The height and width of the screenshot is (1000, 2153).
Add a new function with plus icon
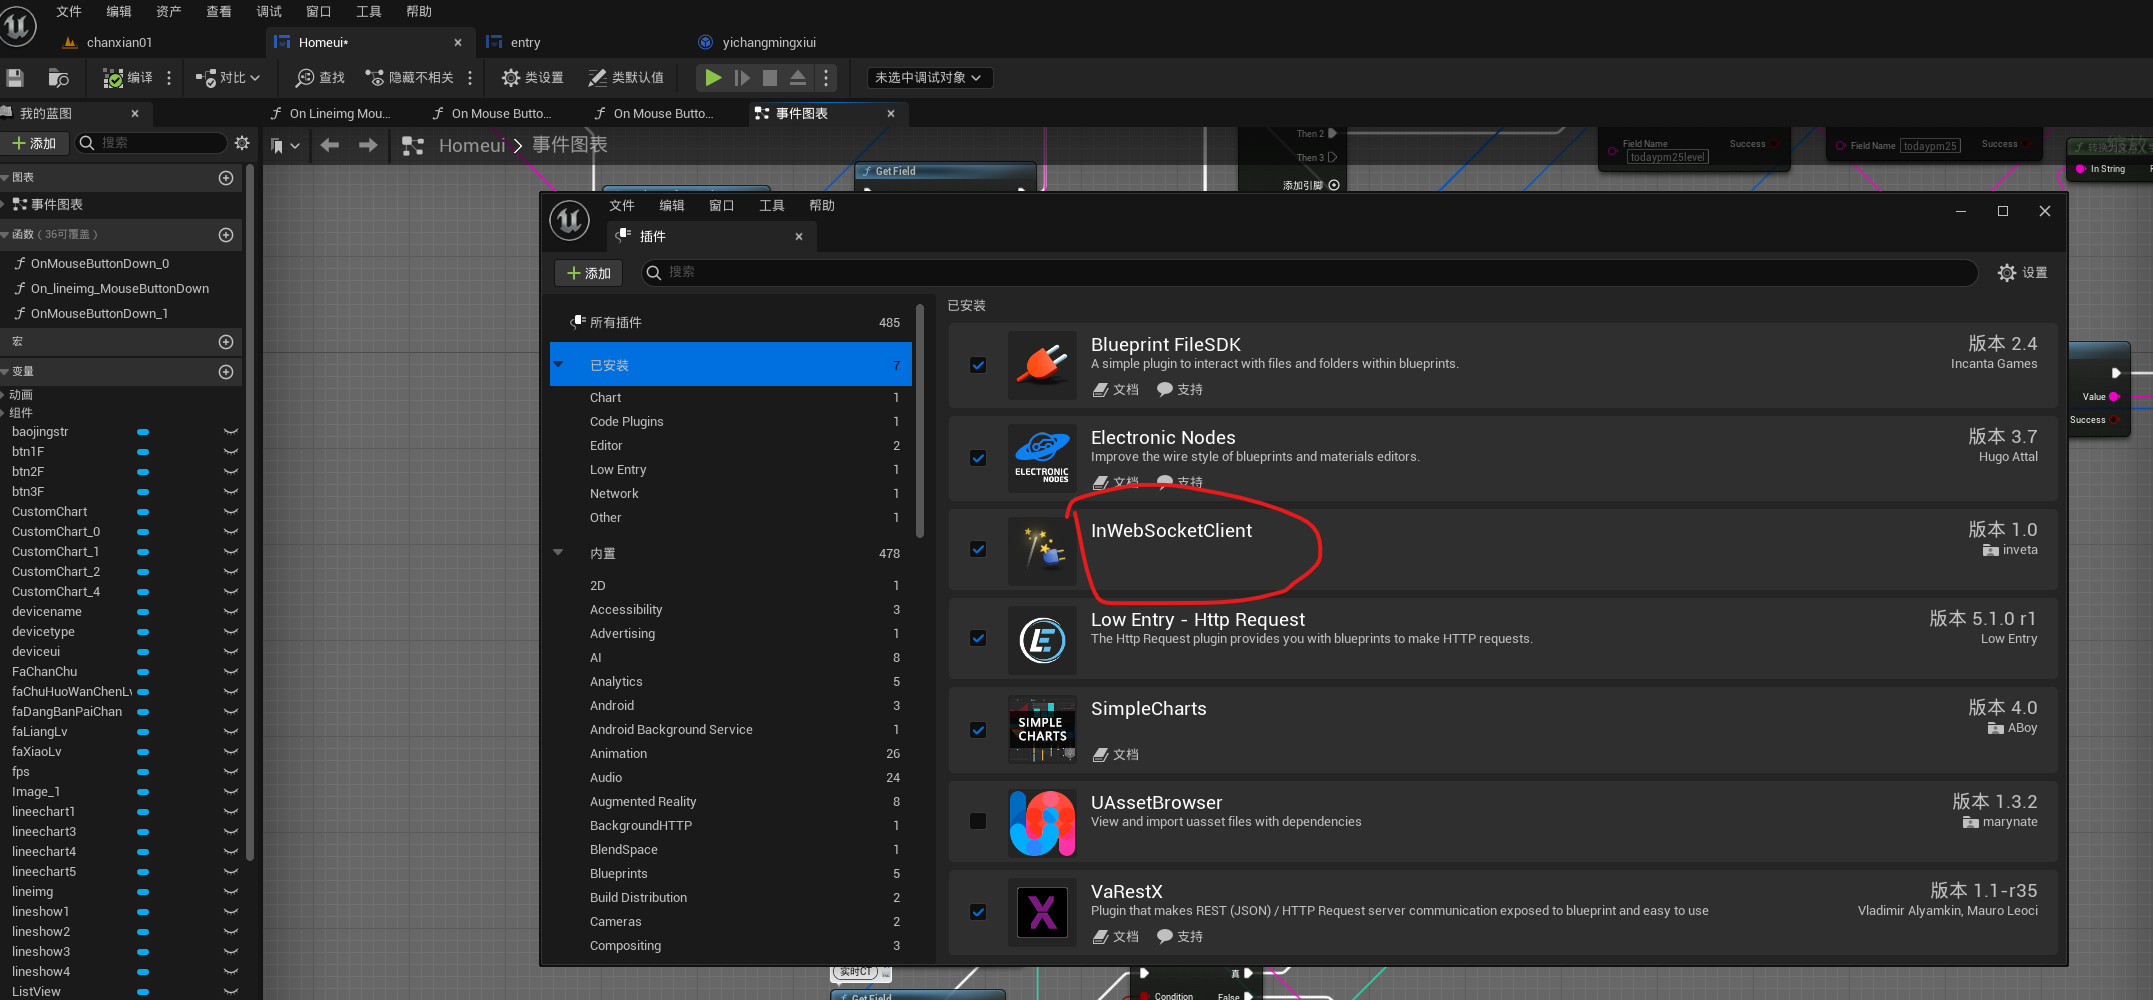[x=226, y=235]
